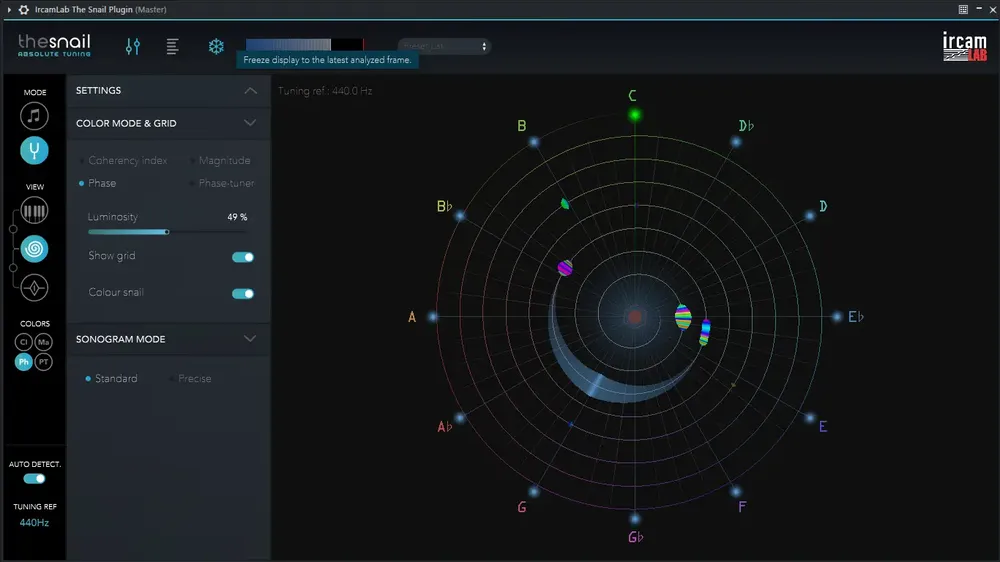Click the Tuning ref 440.0 Hz label
The height and width of the screenshot is (562, 1000).
325,91
